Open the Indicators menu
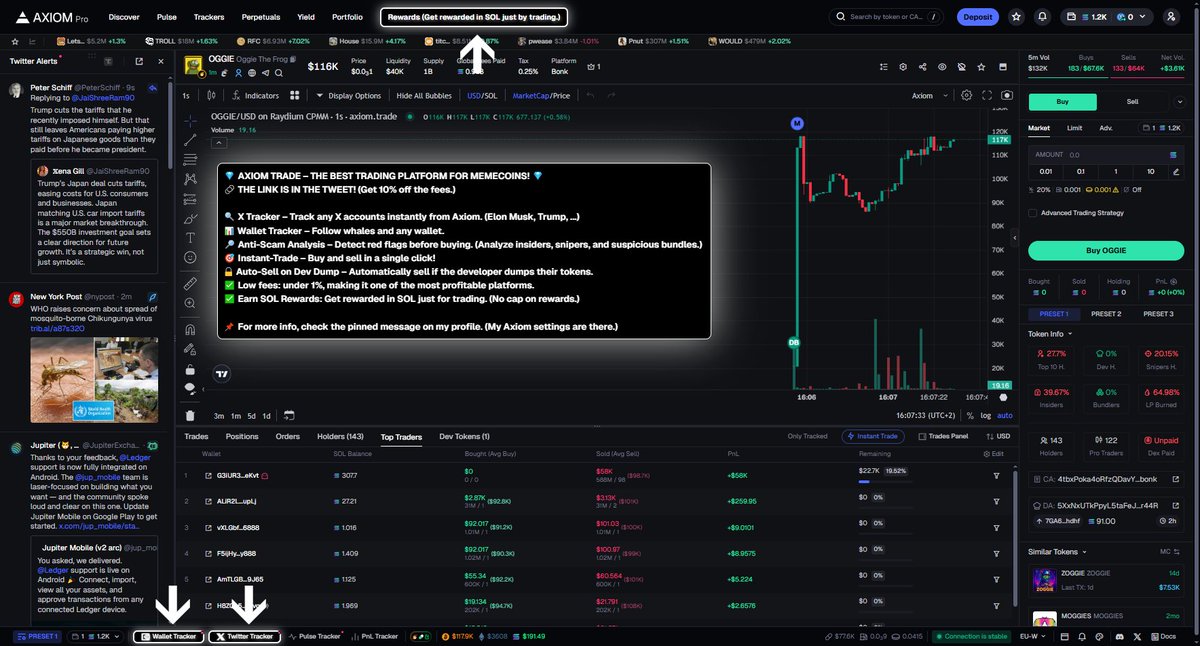This screenshot has height=646, width=1200. [256, 96]
